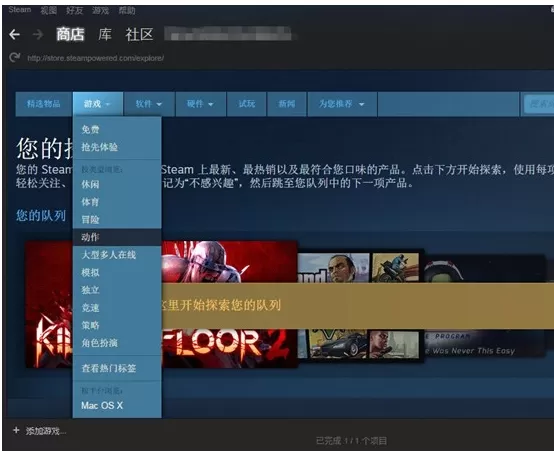Open the Grand Theft Auto V thumbnail
554x451 pixels.
click(x=360, y=267)
